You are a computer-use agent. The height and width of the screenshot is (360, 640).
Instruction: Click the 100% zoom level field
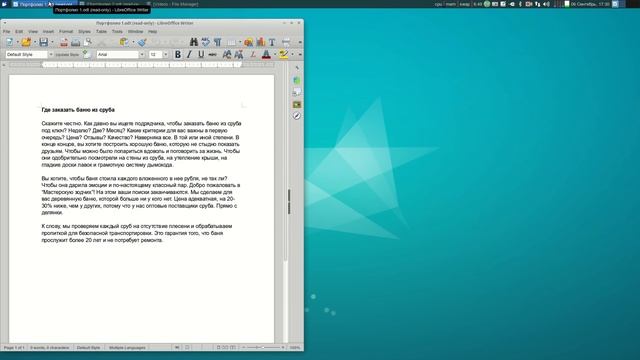point(295,348)
